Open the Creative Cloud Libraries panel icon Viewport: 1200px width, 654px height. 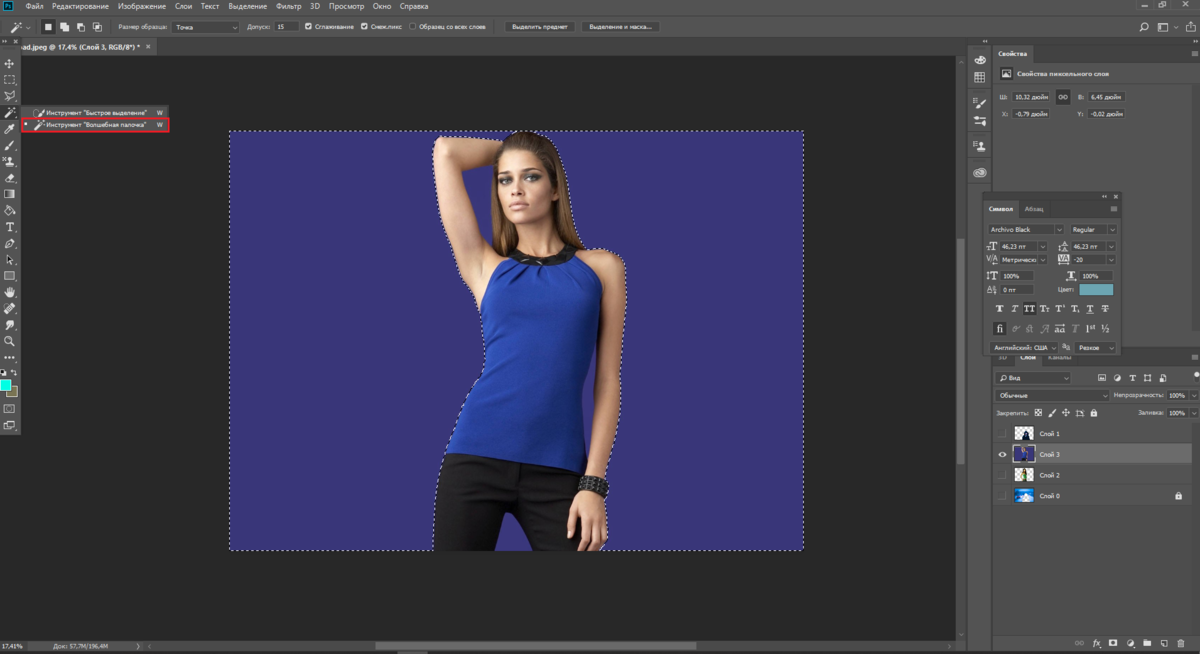coord(979,173)
